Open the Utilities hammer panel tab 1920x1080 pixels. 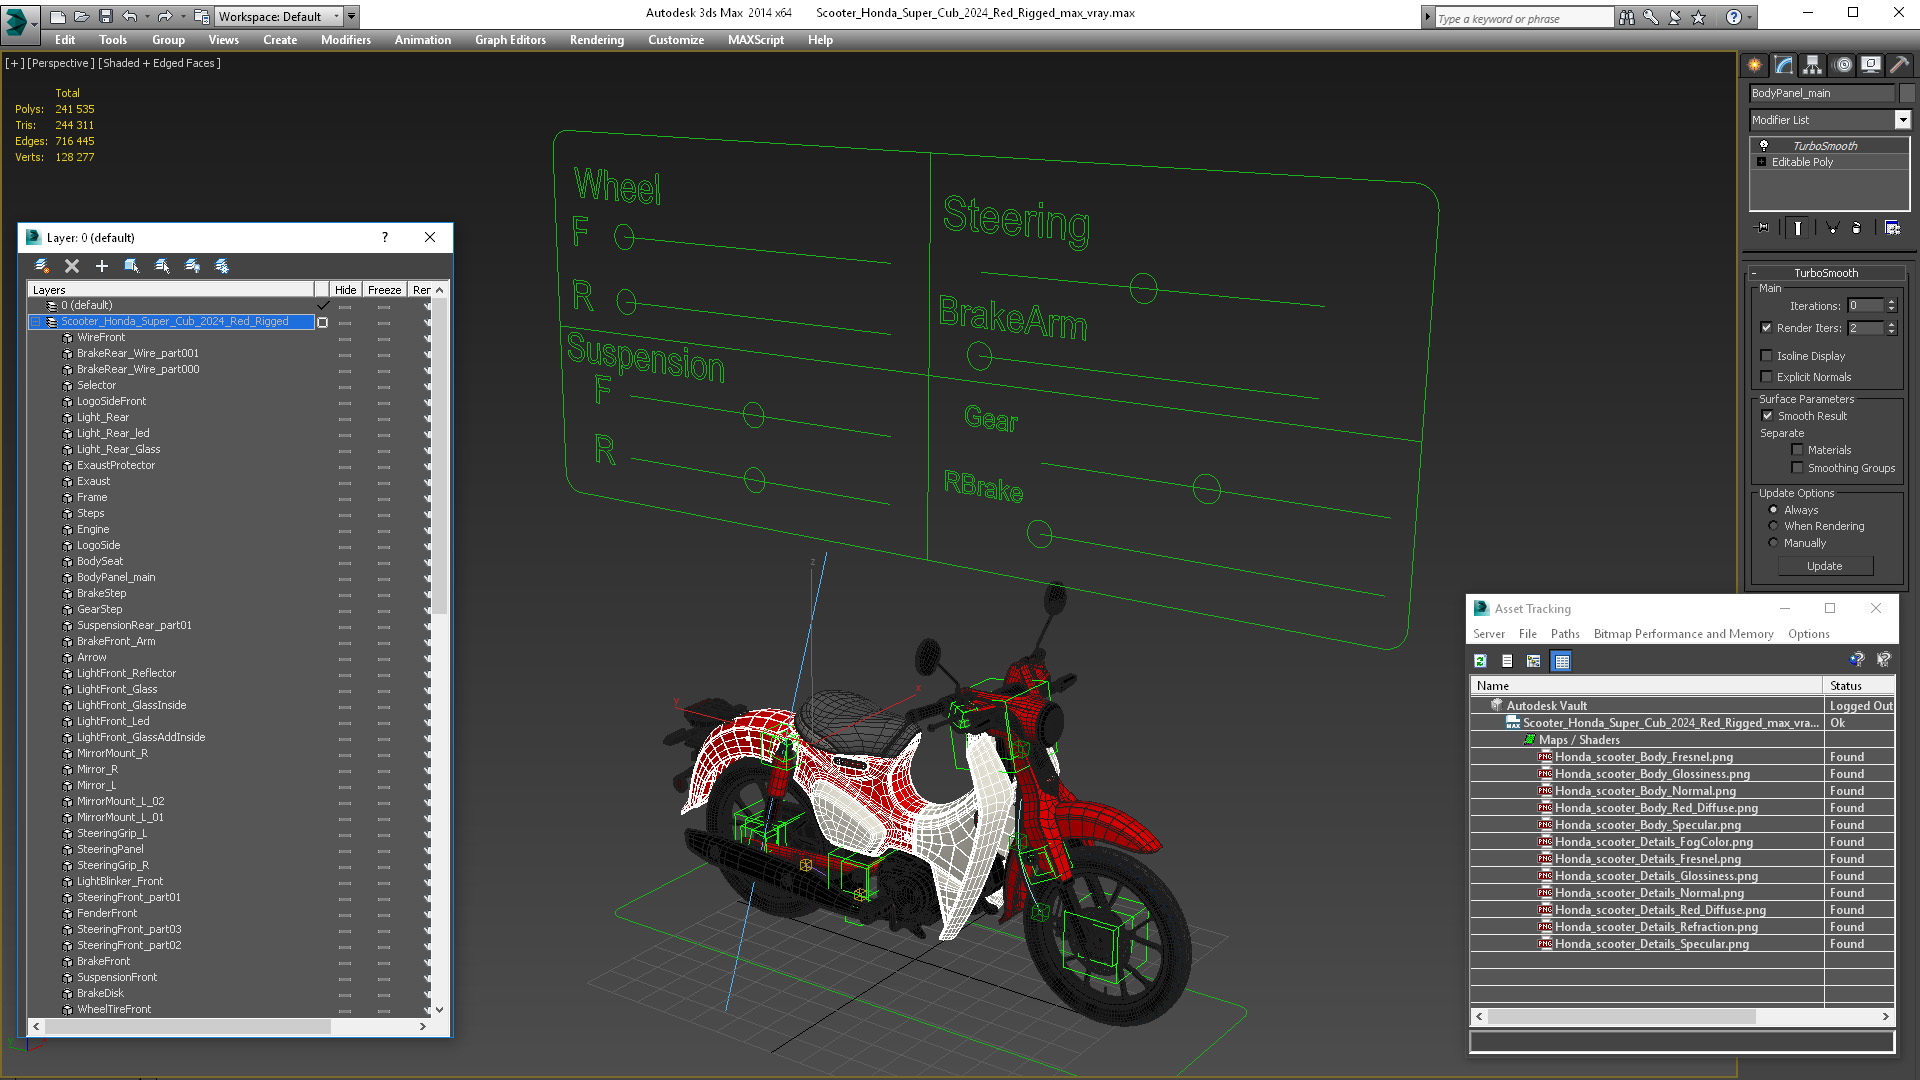click(1900, 65)
